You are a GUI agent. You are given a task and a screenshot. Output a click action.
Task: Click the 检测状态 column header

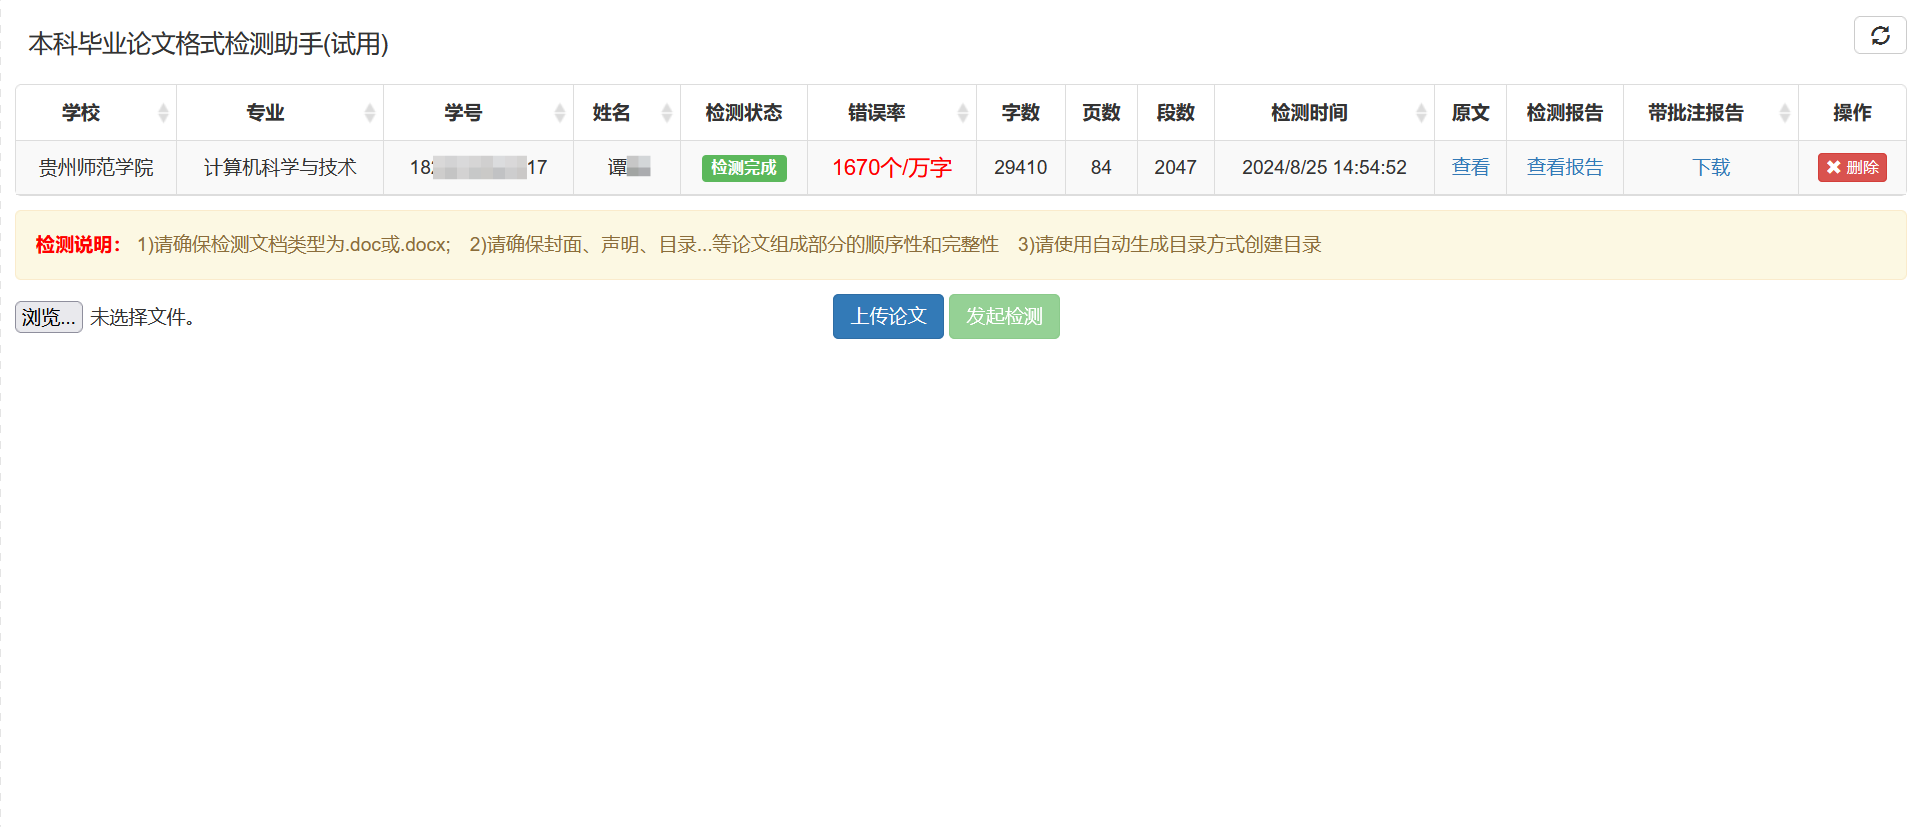(743, 113)
